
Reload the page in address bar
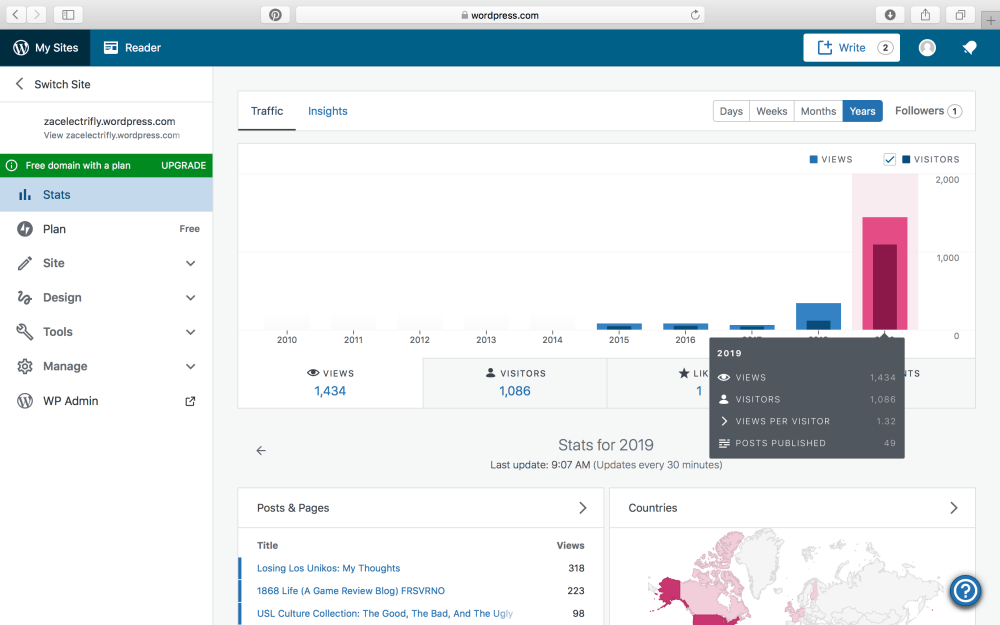(x=695, y=15)
